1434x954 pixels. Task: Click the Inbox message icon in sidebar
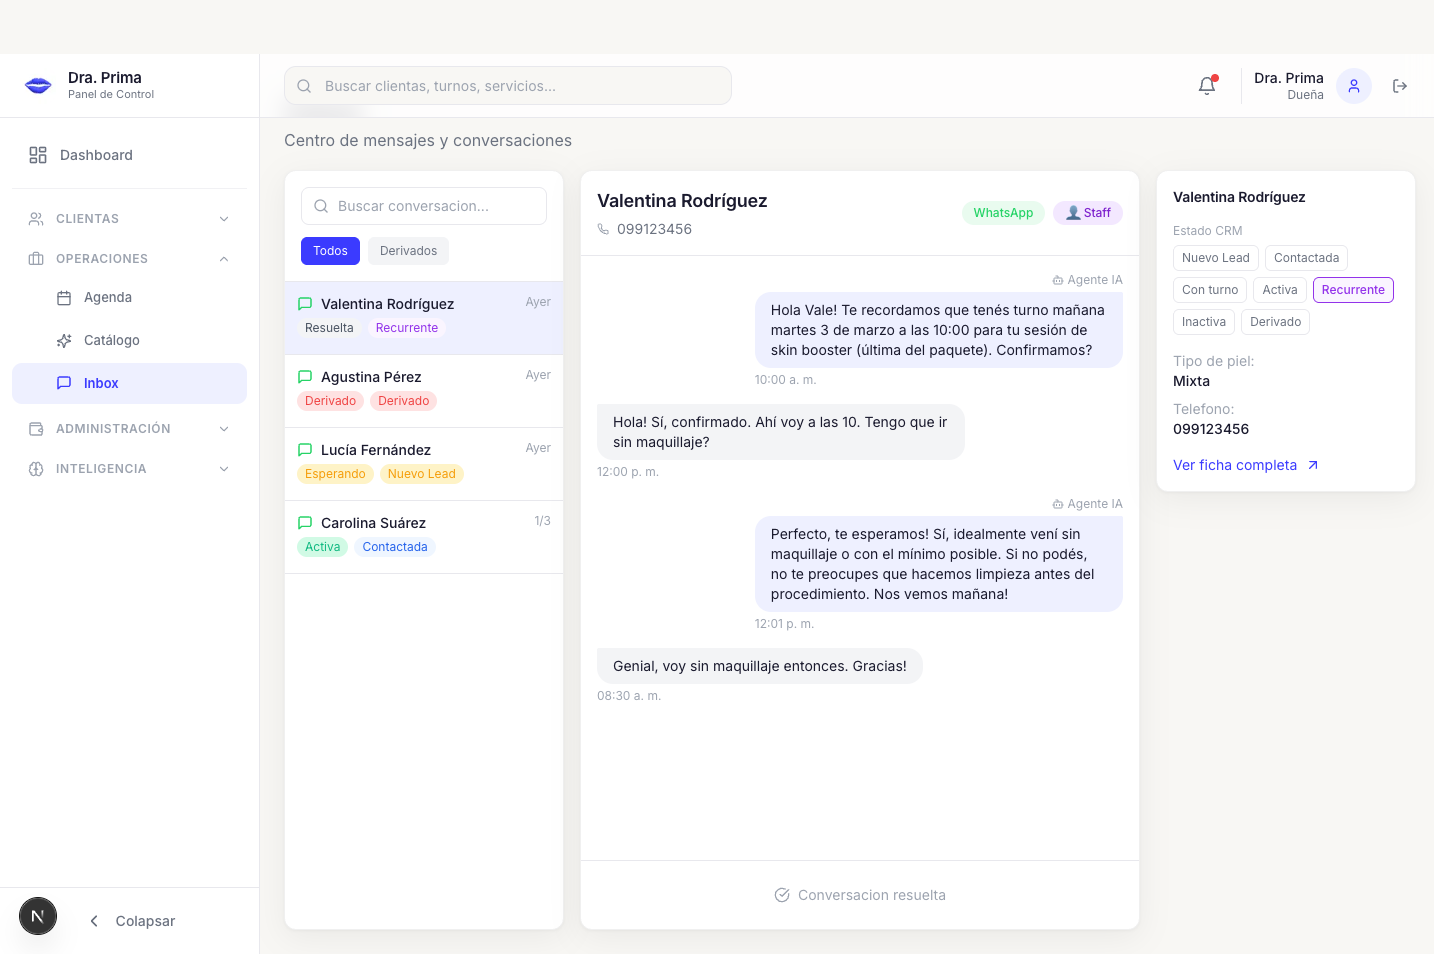[64, 383]
